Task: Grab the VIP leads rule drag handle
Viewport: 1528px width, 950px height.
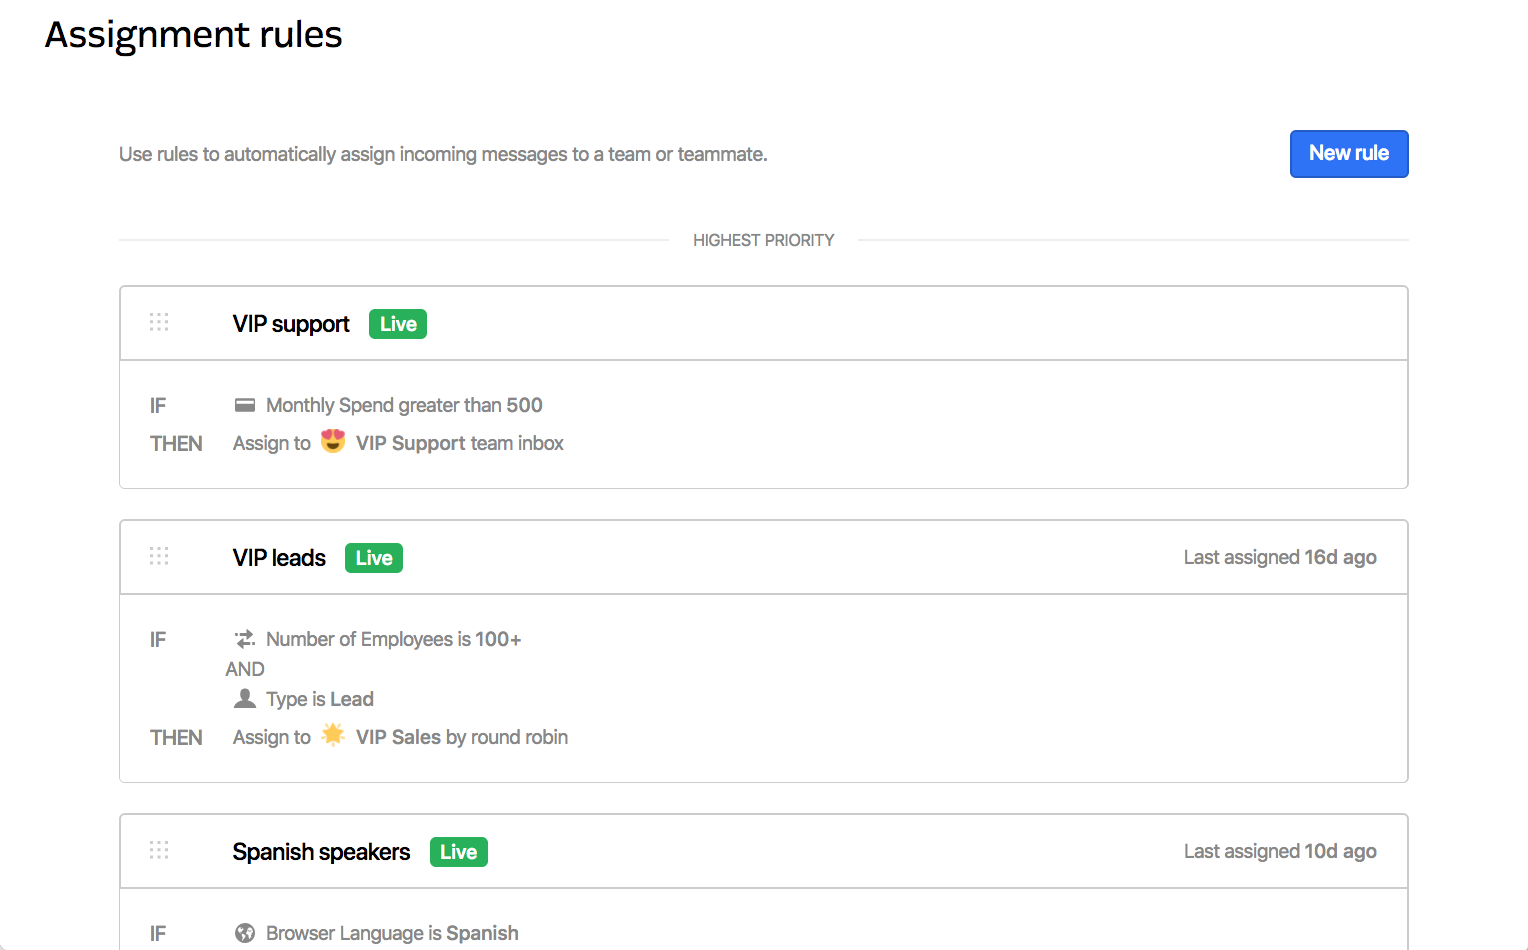Action: click(159, 556)
